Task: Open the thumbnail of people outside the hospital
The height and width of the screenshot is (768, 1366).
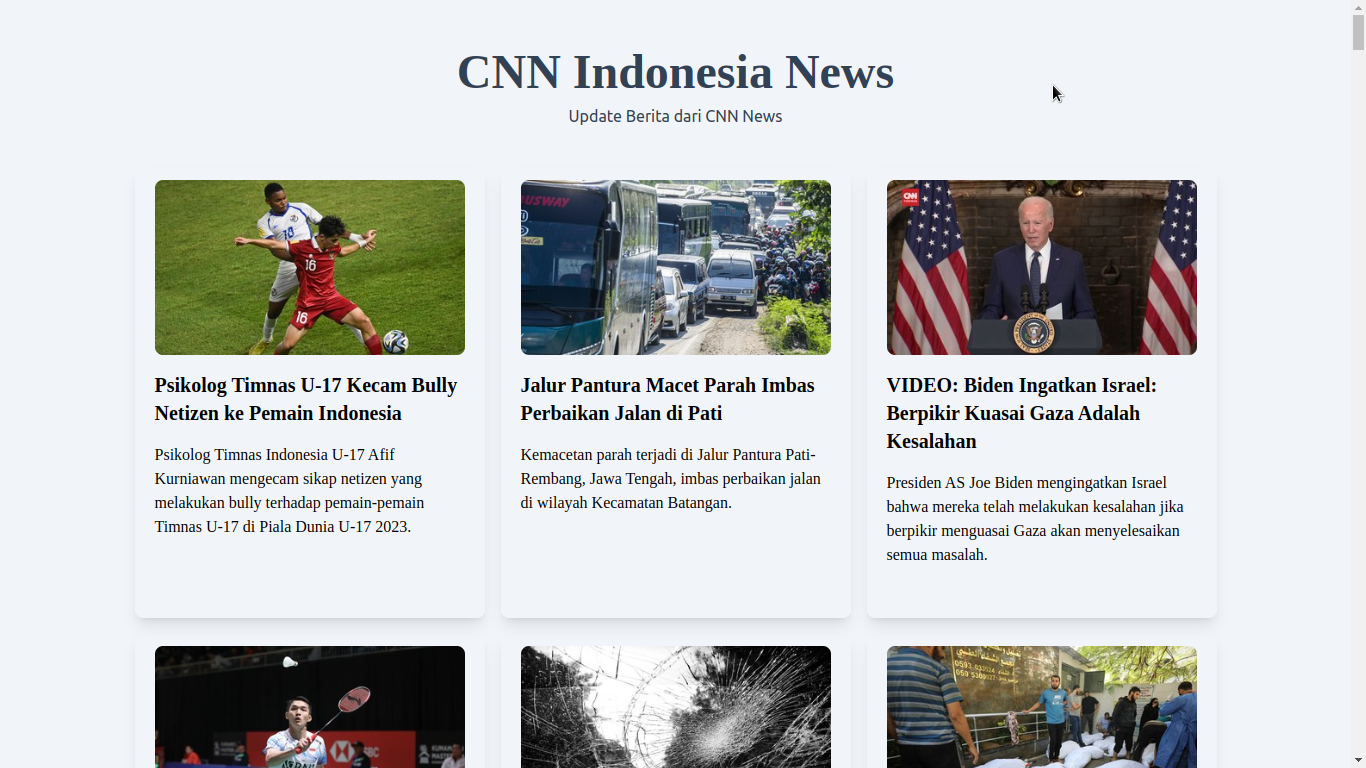Action: 1042,707
